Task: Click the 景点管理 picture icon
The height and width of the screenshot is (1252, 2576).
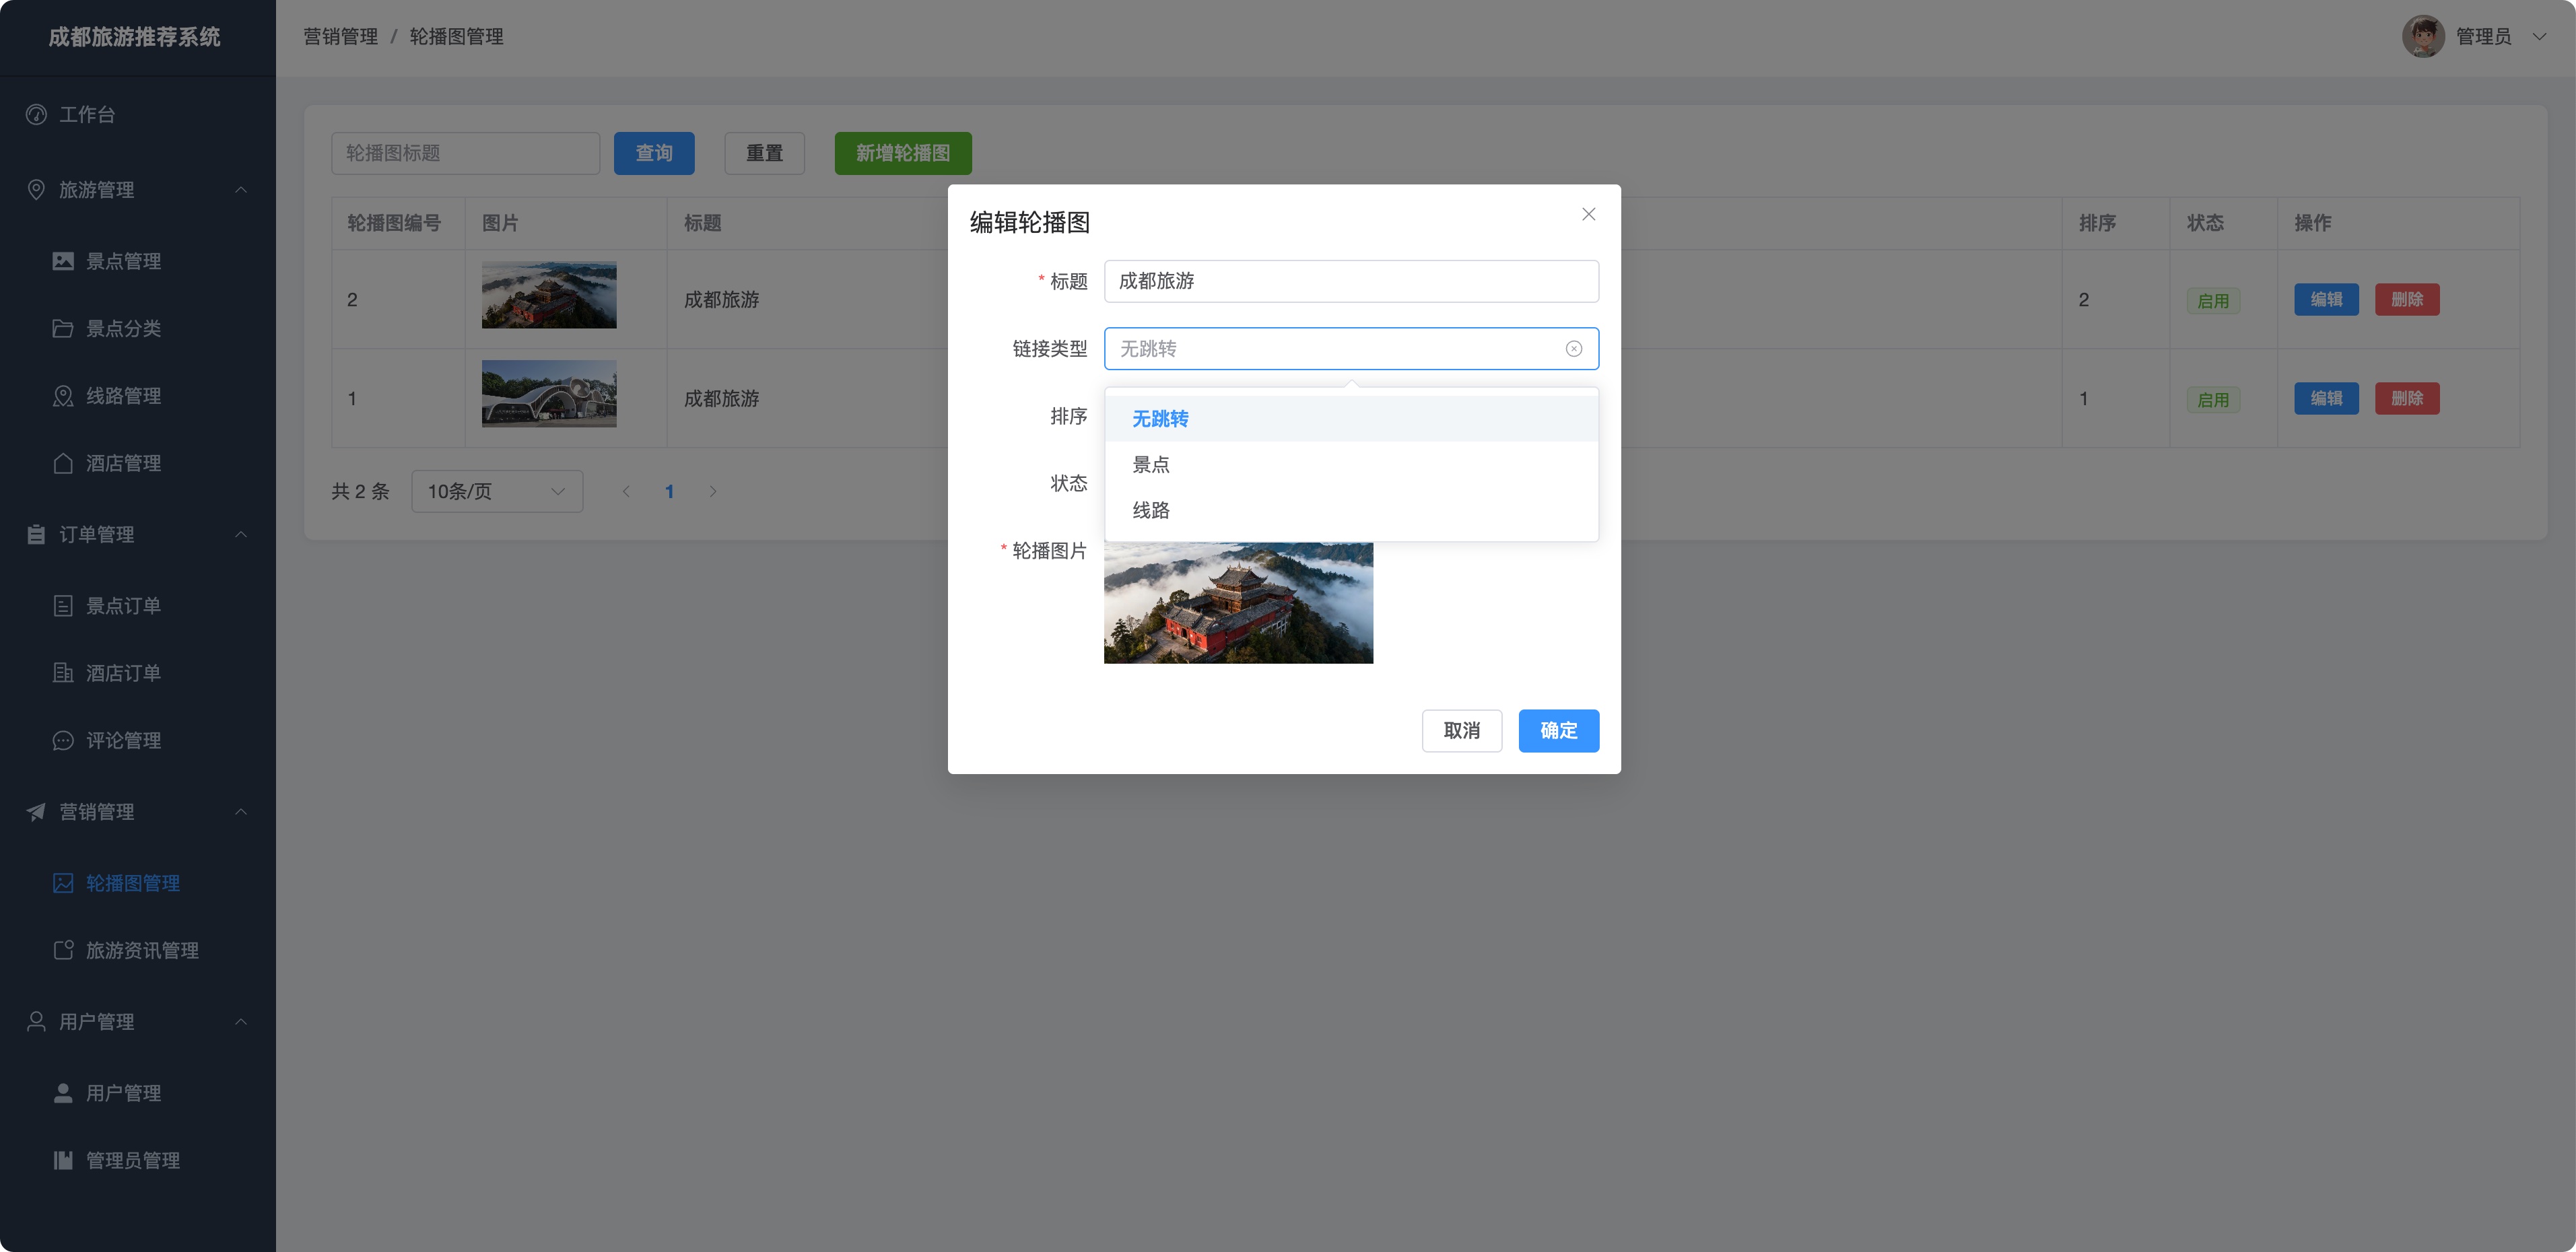Action: pyautogui.click(x=63, y=261)
